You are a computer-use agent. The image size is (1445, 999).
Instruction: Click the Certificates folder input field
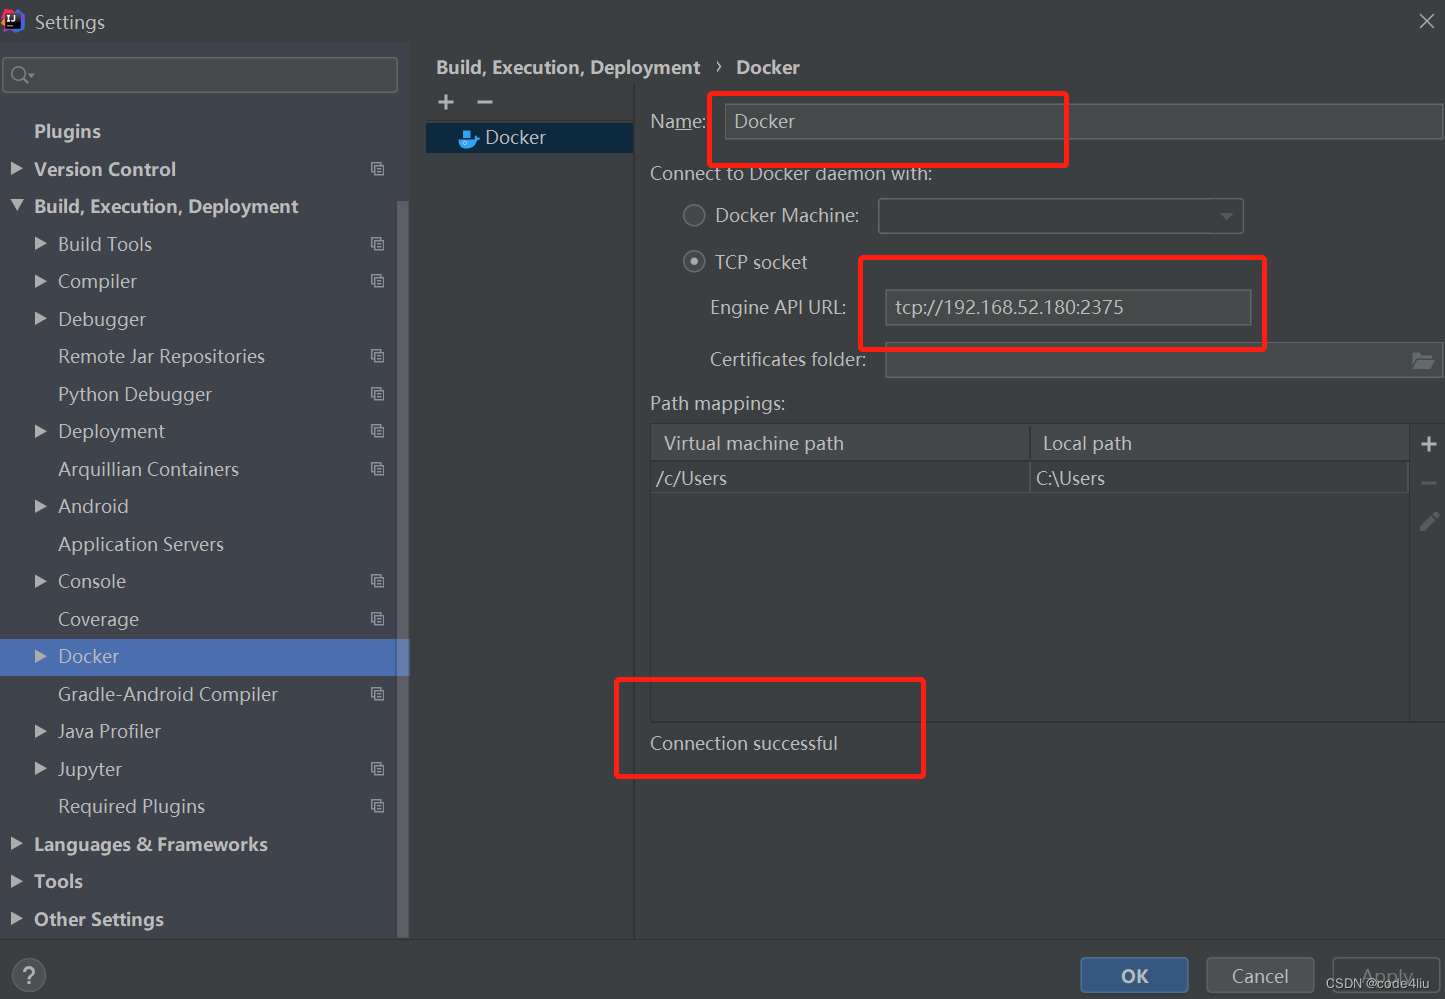tap(1164, 360)
